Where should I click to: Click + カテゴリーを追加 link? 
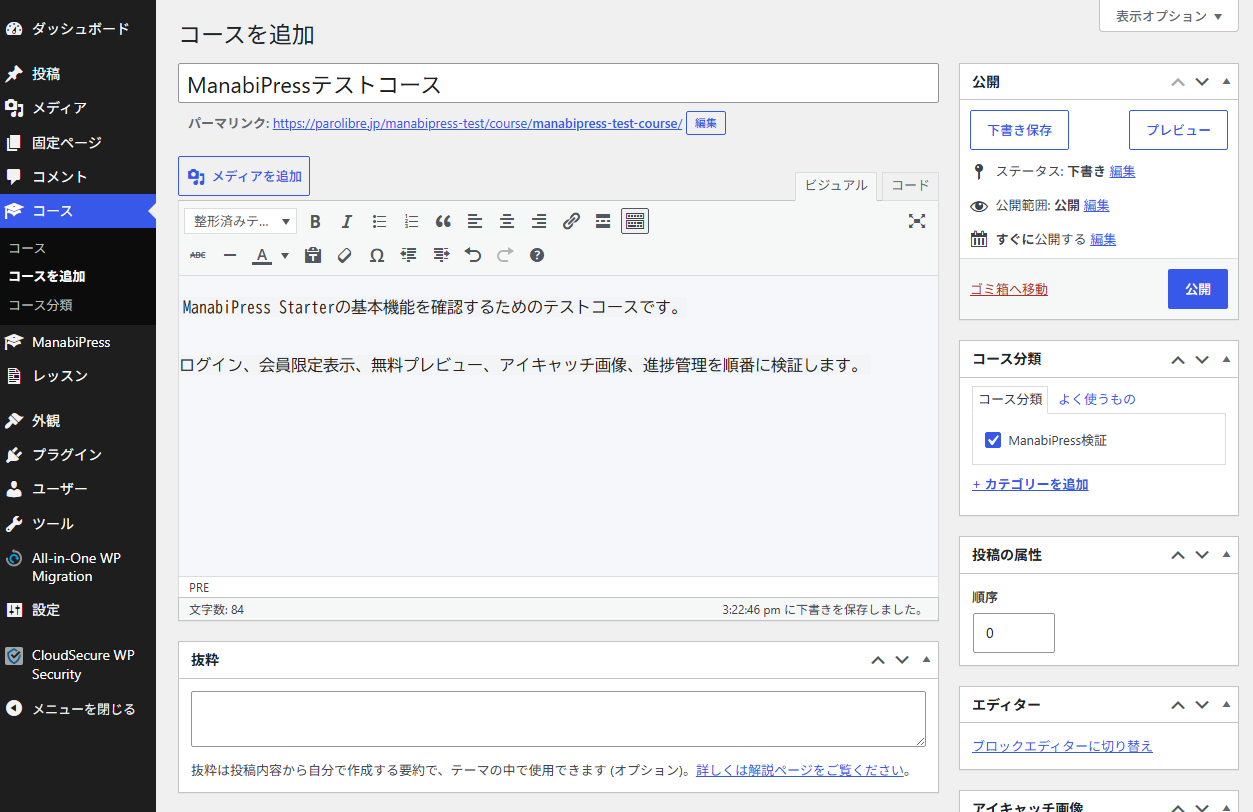1030,484
